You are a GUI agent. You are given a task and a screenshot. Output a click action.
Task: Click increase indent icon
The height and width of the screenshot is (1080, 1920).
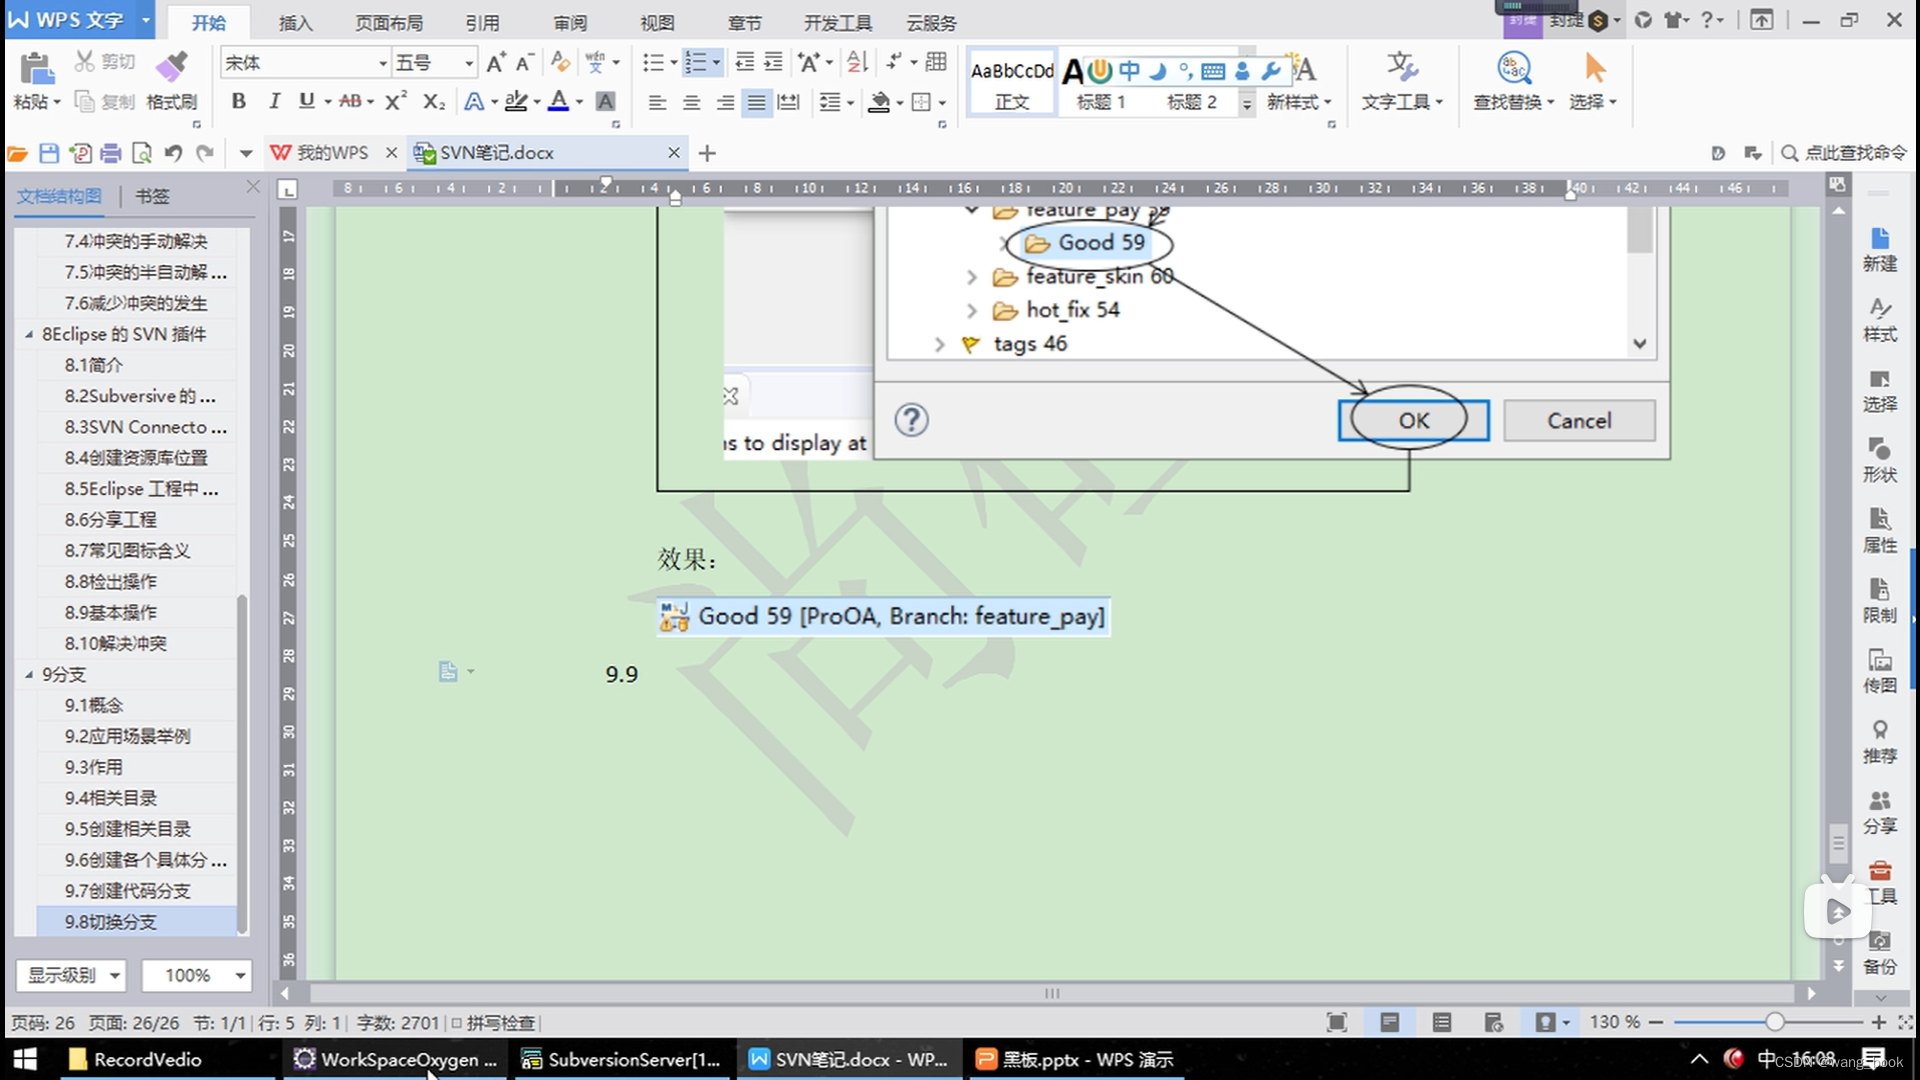(x=773, y=63)
